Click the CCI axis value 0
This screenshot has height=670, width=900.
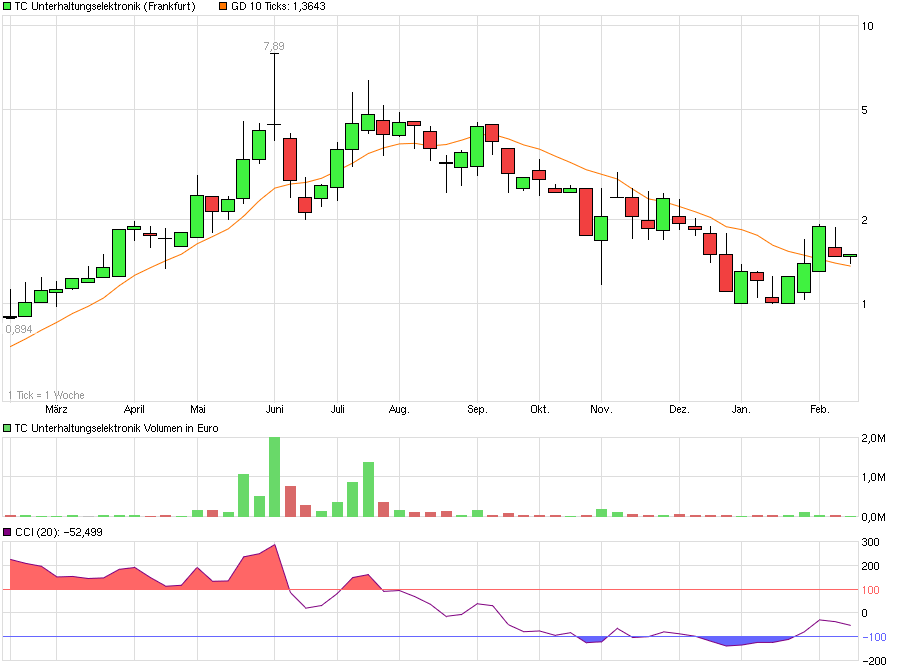click(864, 613)
